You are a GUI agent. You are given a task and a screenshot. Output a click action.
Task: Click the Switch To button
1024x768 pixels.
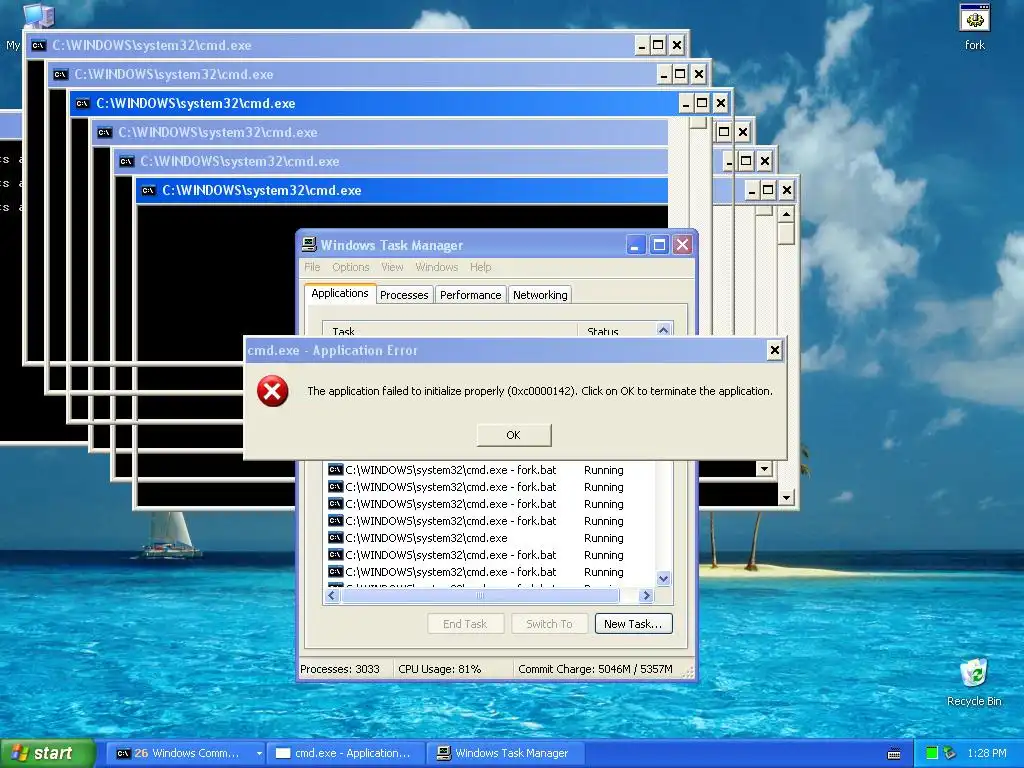(549, 624)
